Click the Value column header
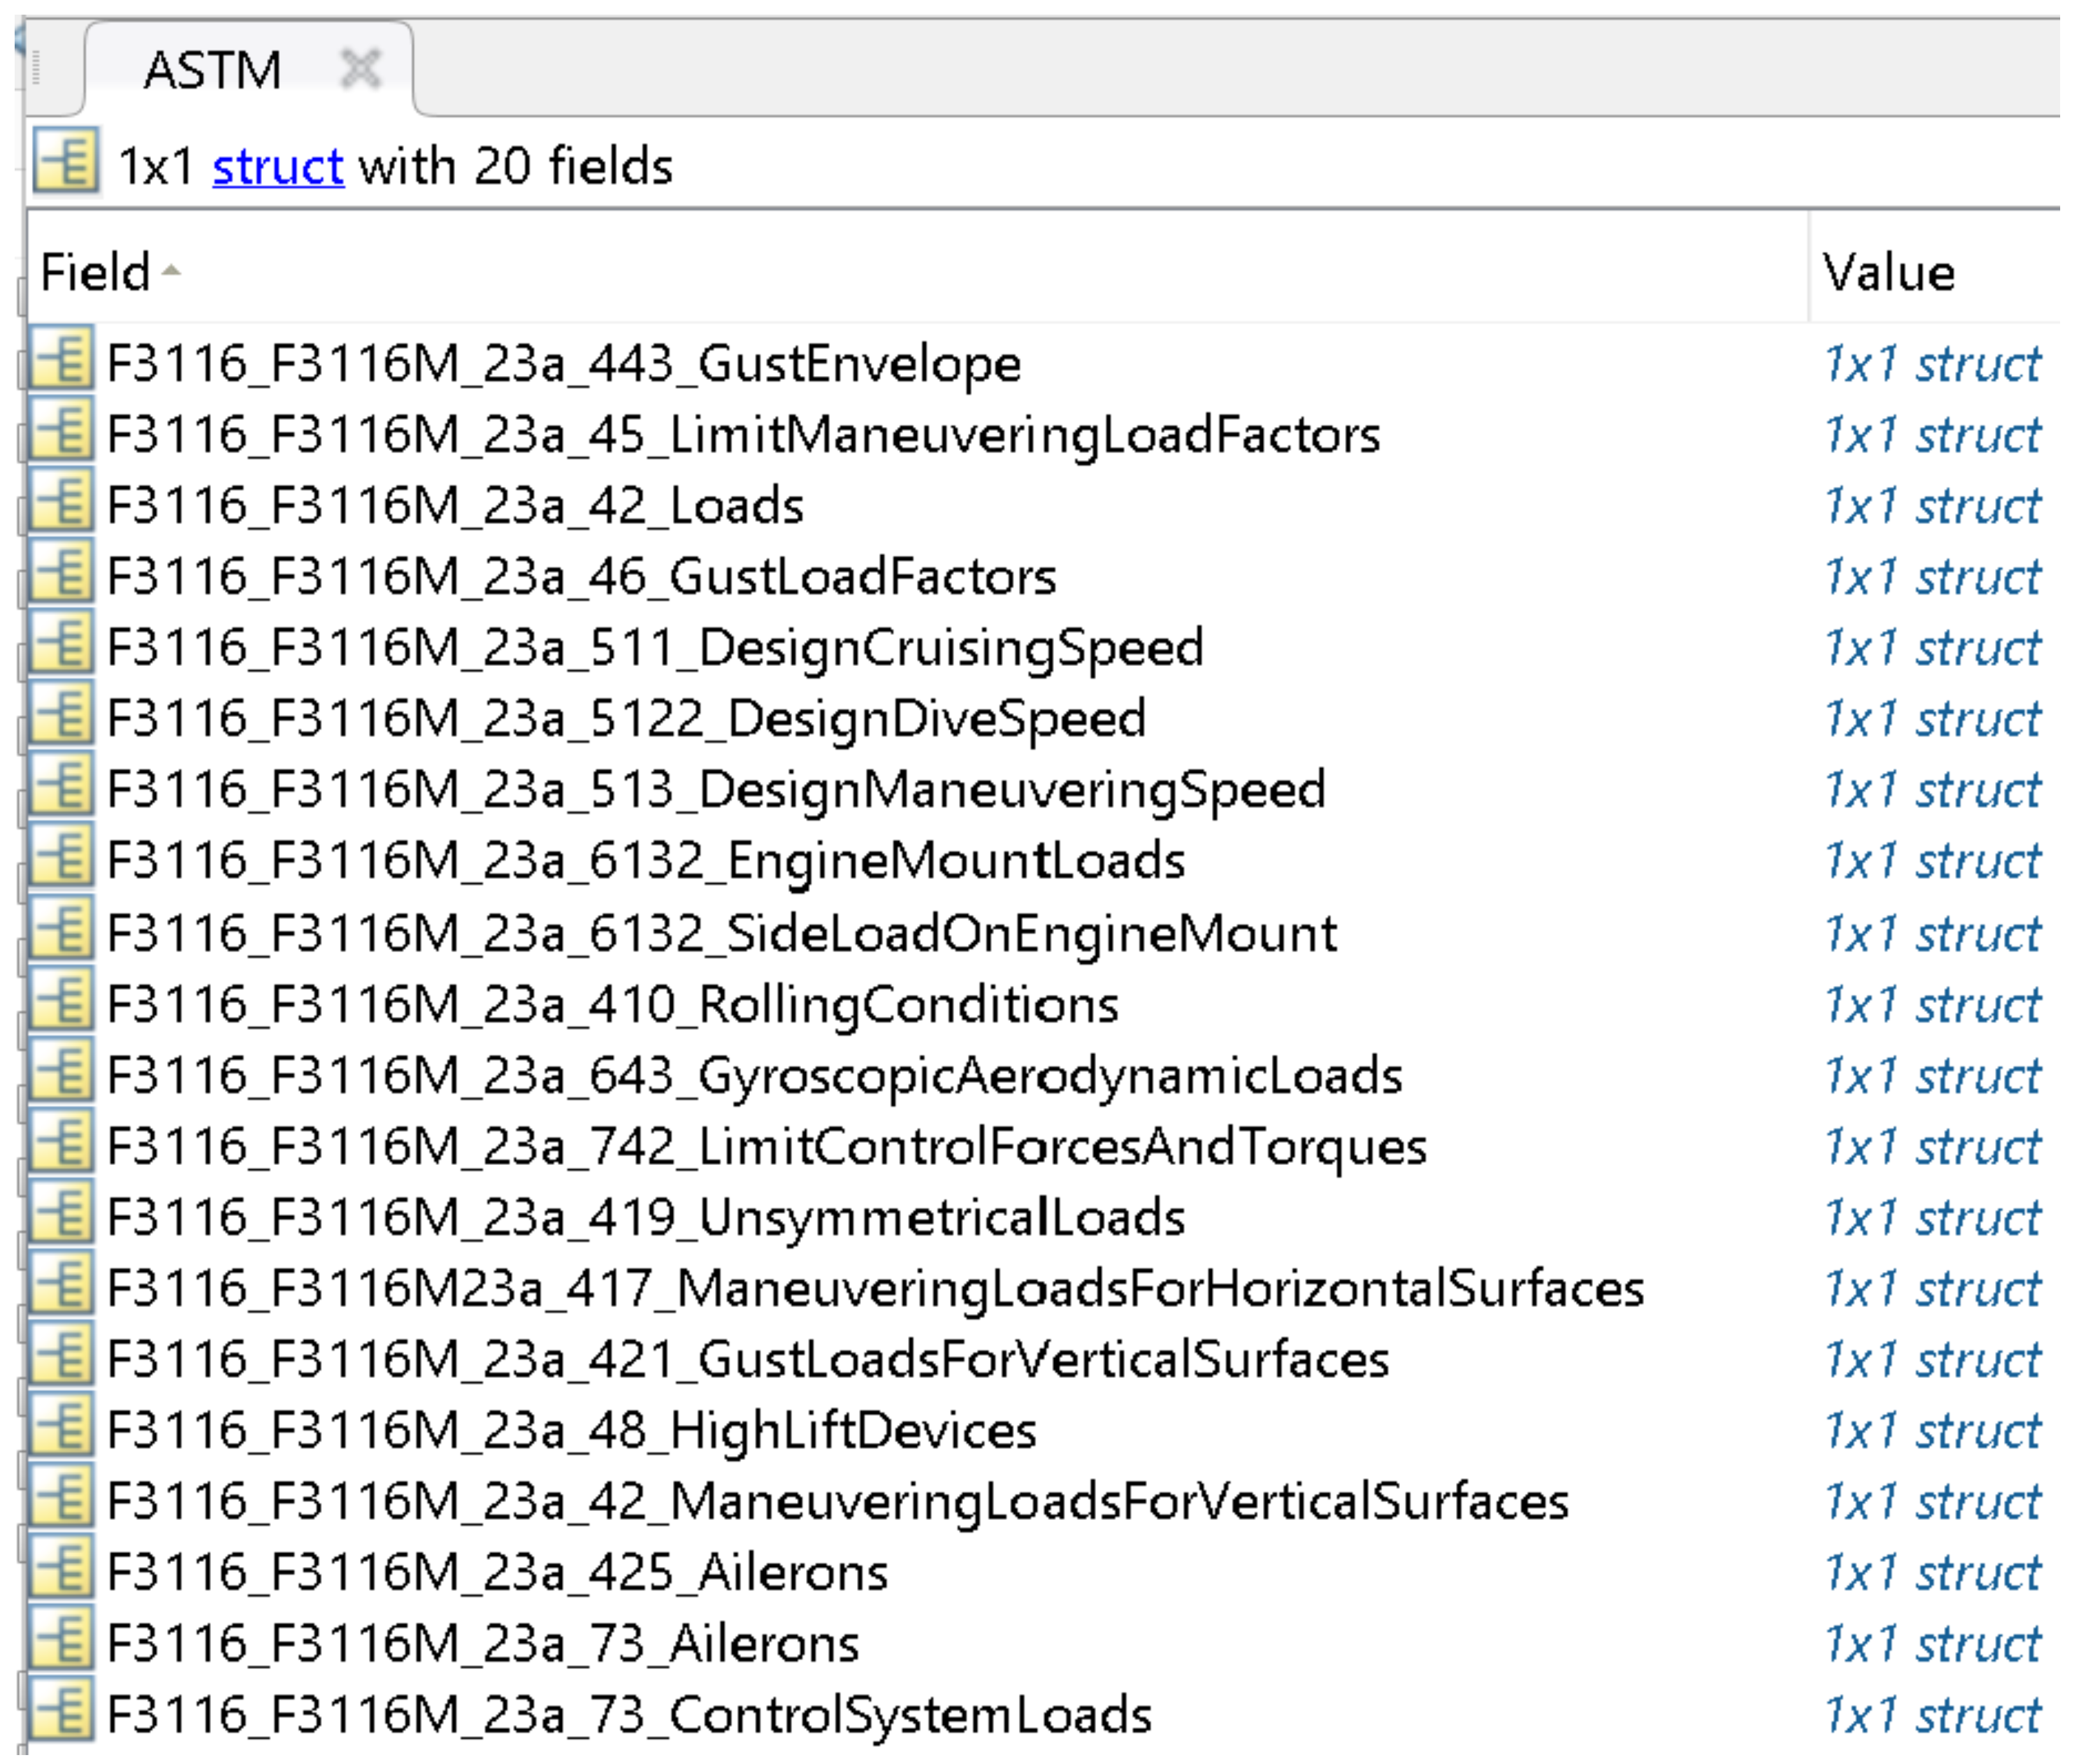Screen dimensions: 2078x1764 (1888, 272)
